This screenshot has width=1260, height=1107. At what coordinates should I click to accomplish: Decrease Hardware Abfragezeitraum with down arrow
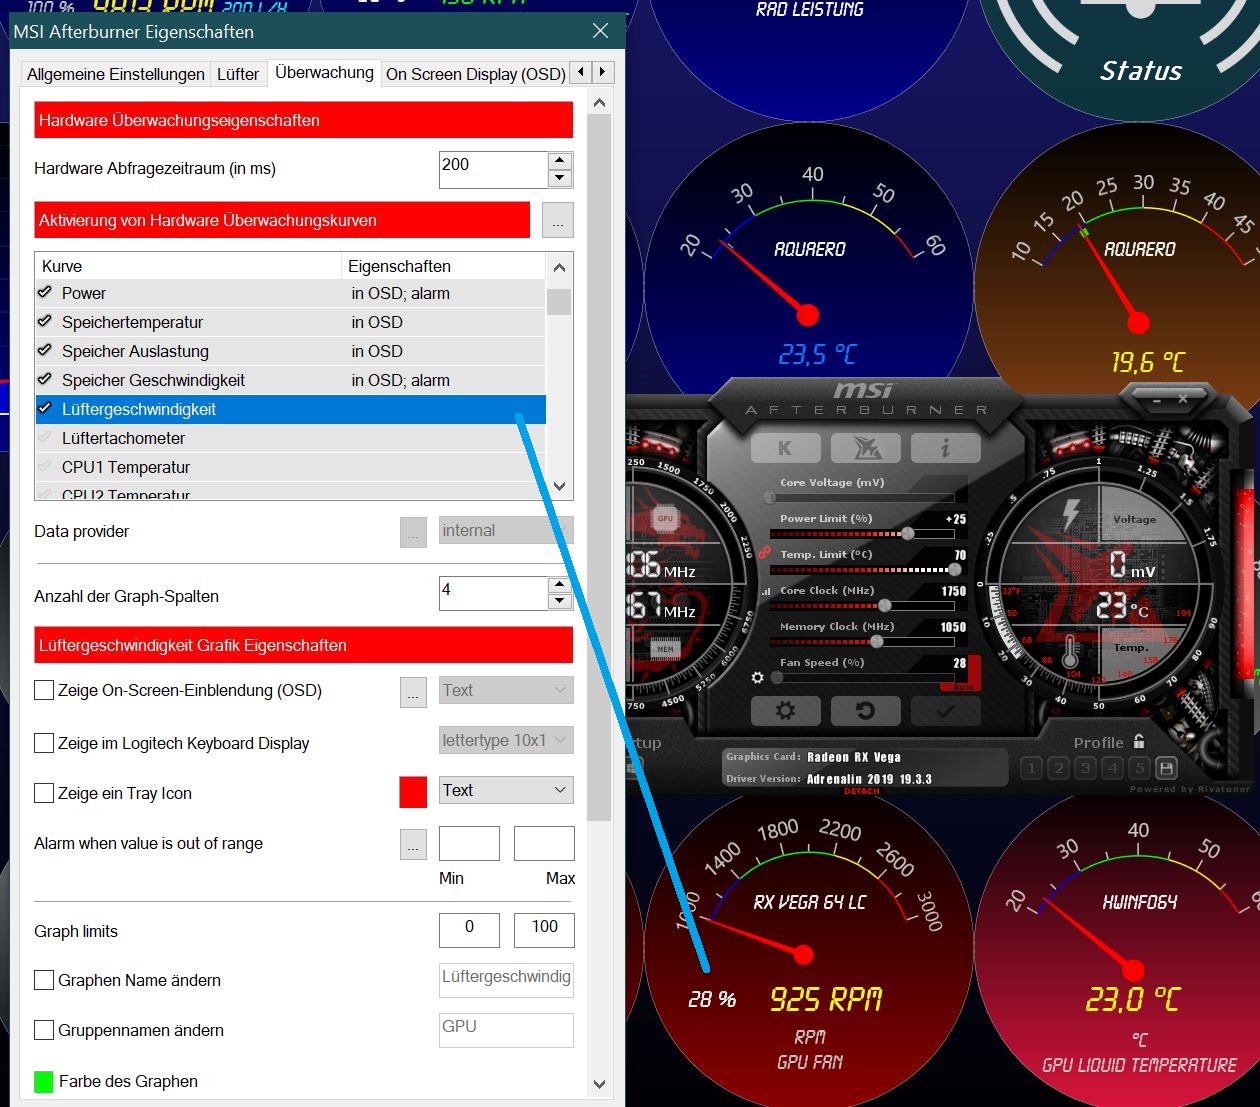pyautogui.click(x=560, y=179)
